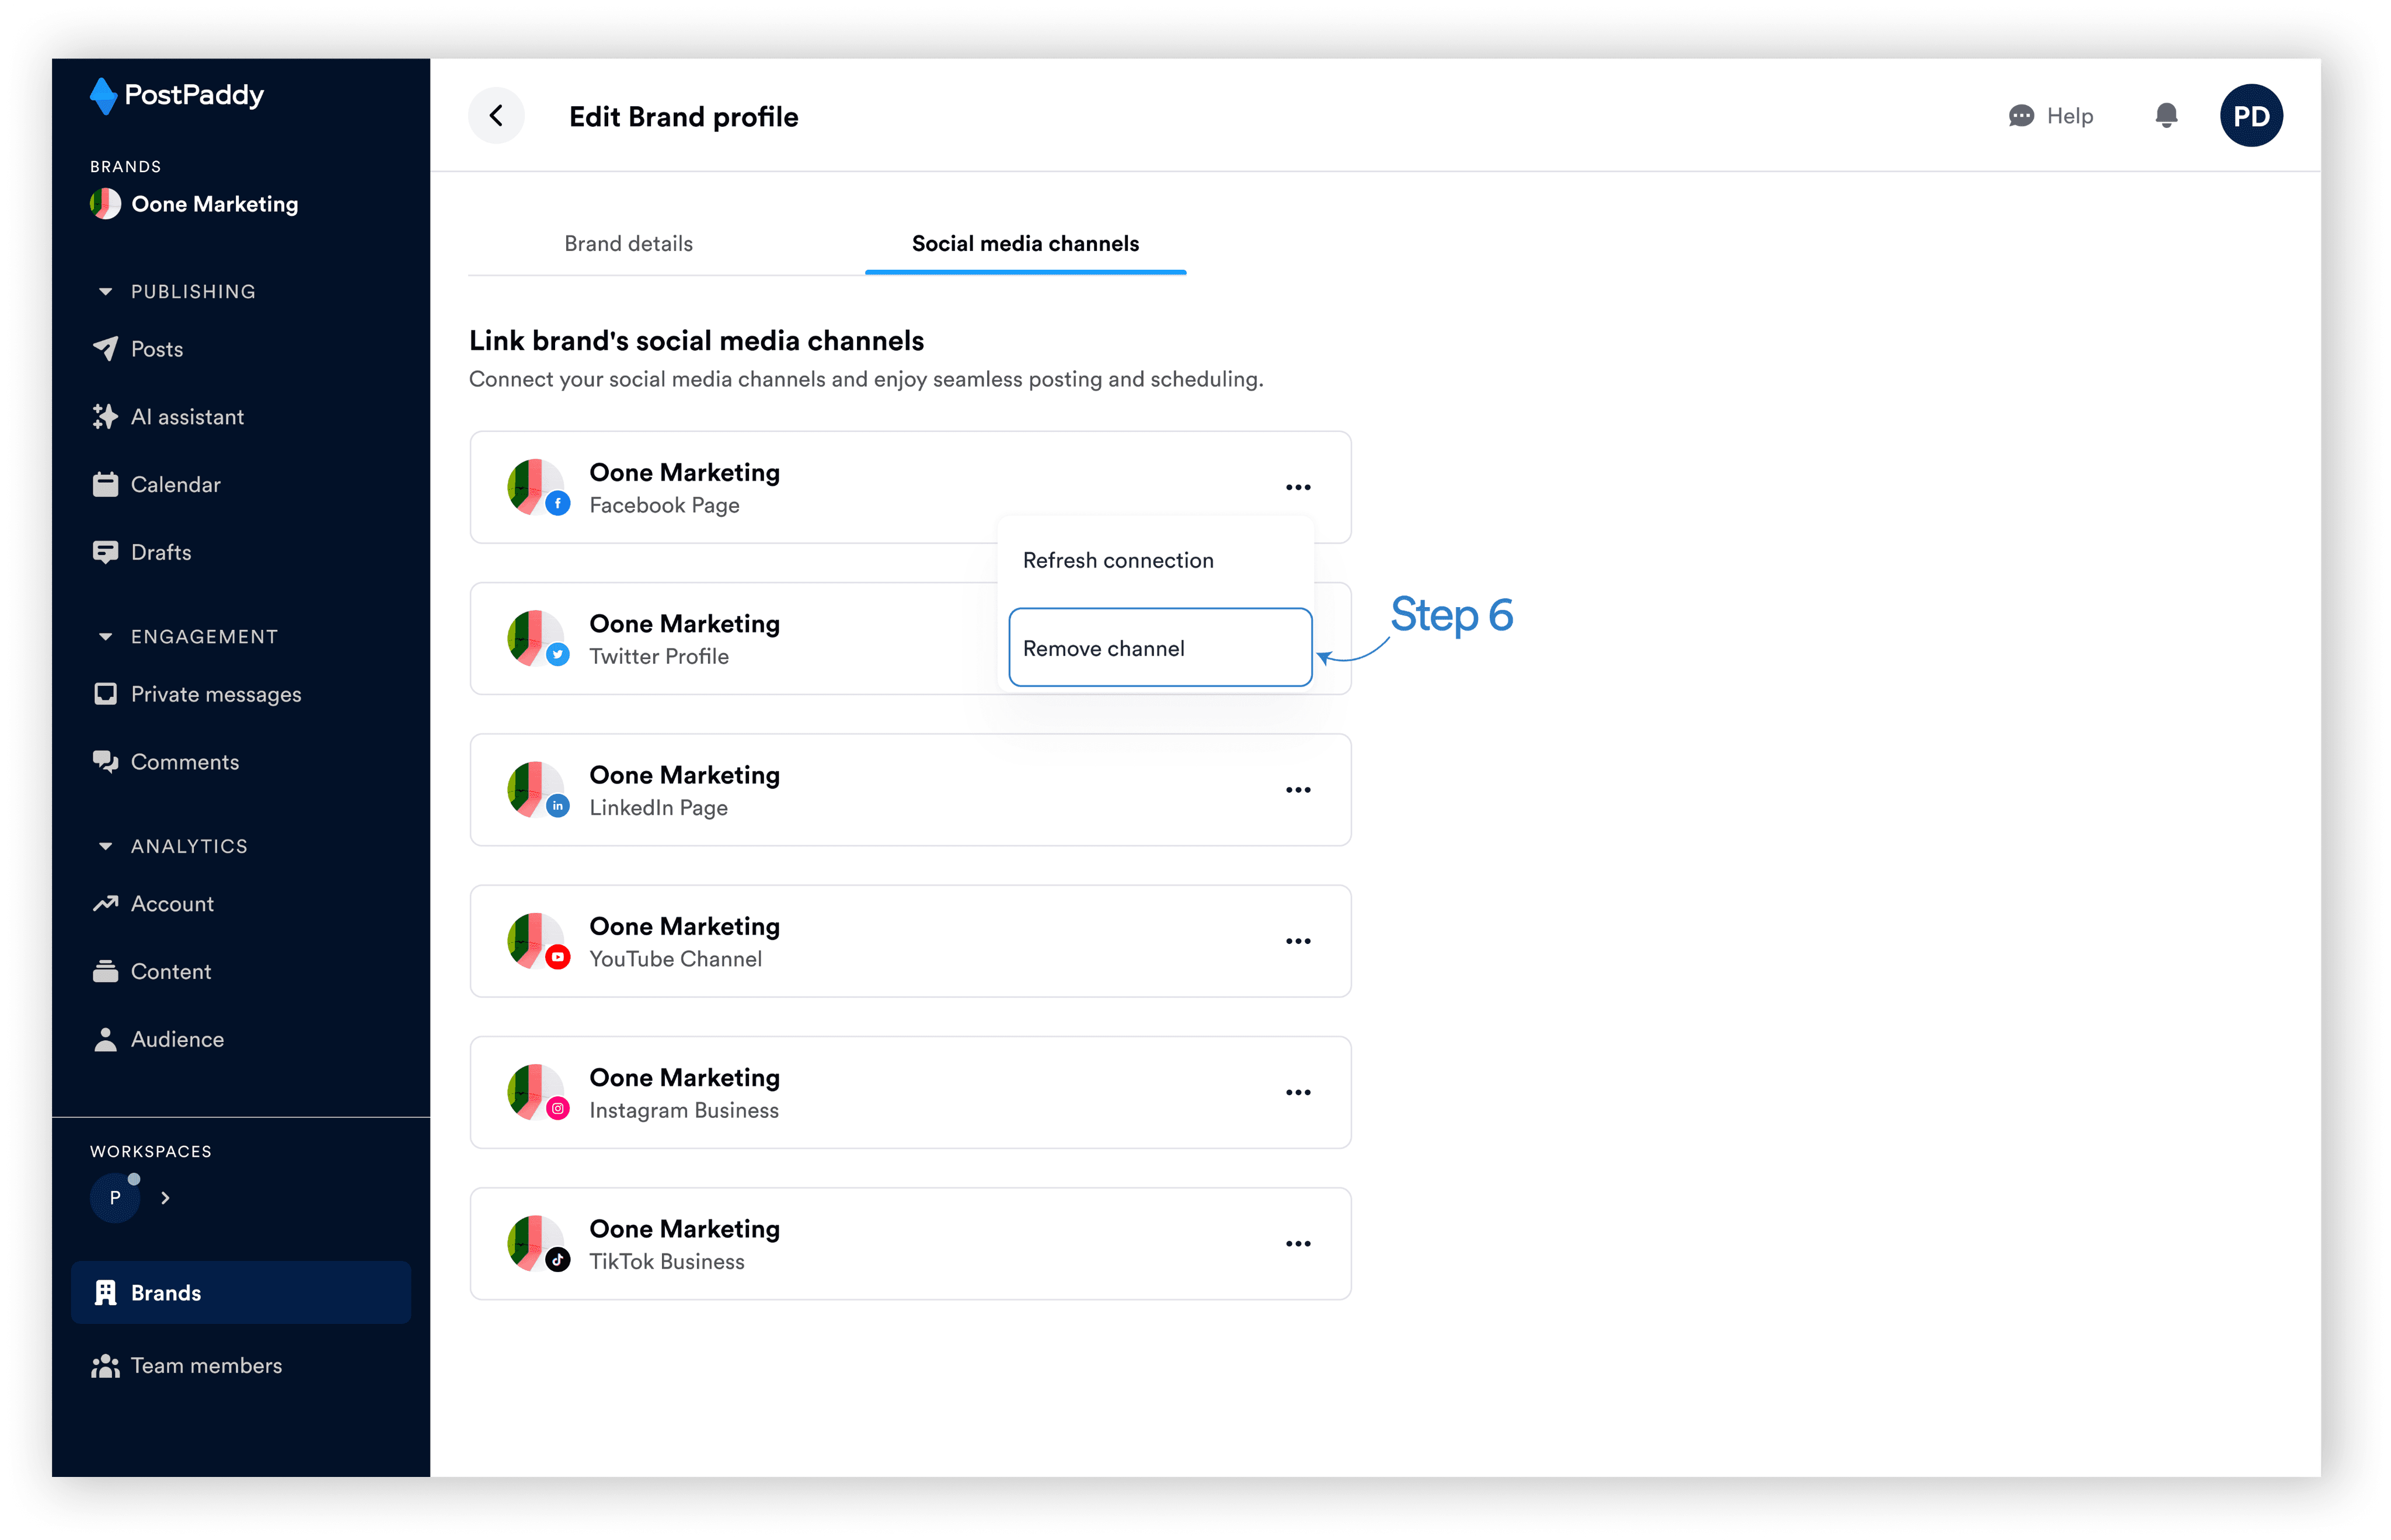Switch to Brand details tab
Screen dimensions: 2391x1540
tap(628, 244)
